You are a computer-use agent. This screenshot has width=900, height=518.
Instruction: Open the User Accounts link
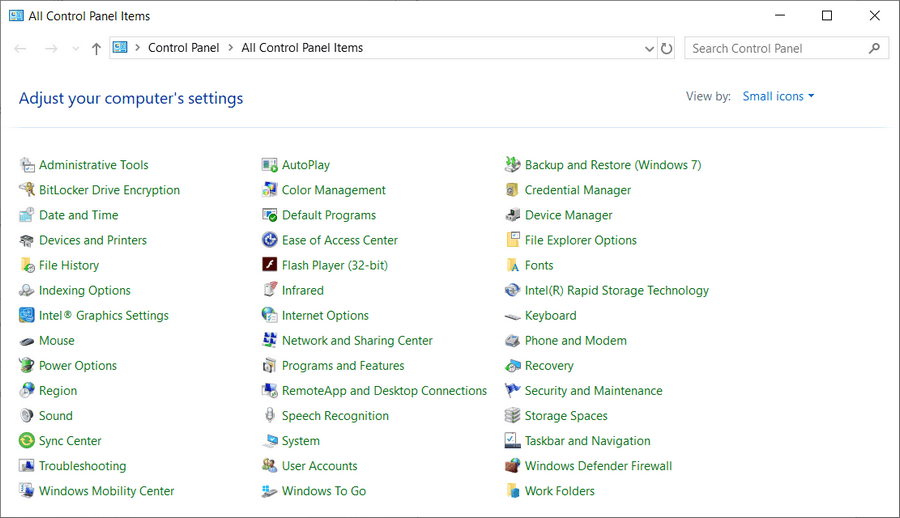[x=319, y=466]
